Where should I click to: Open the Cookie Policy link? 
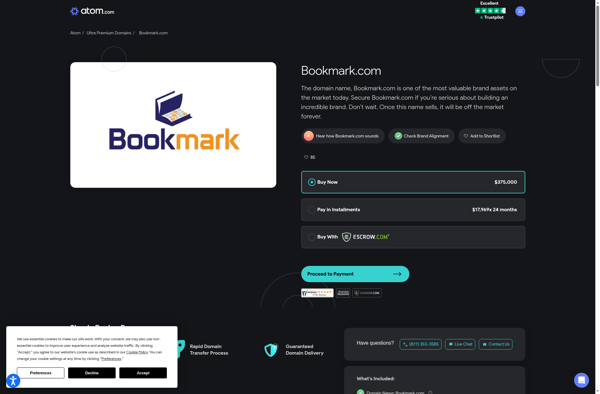tap(137, 352)
